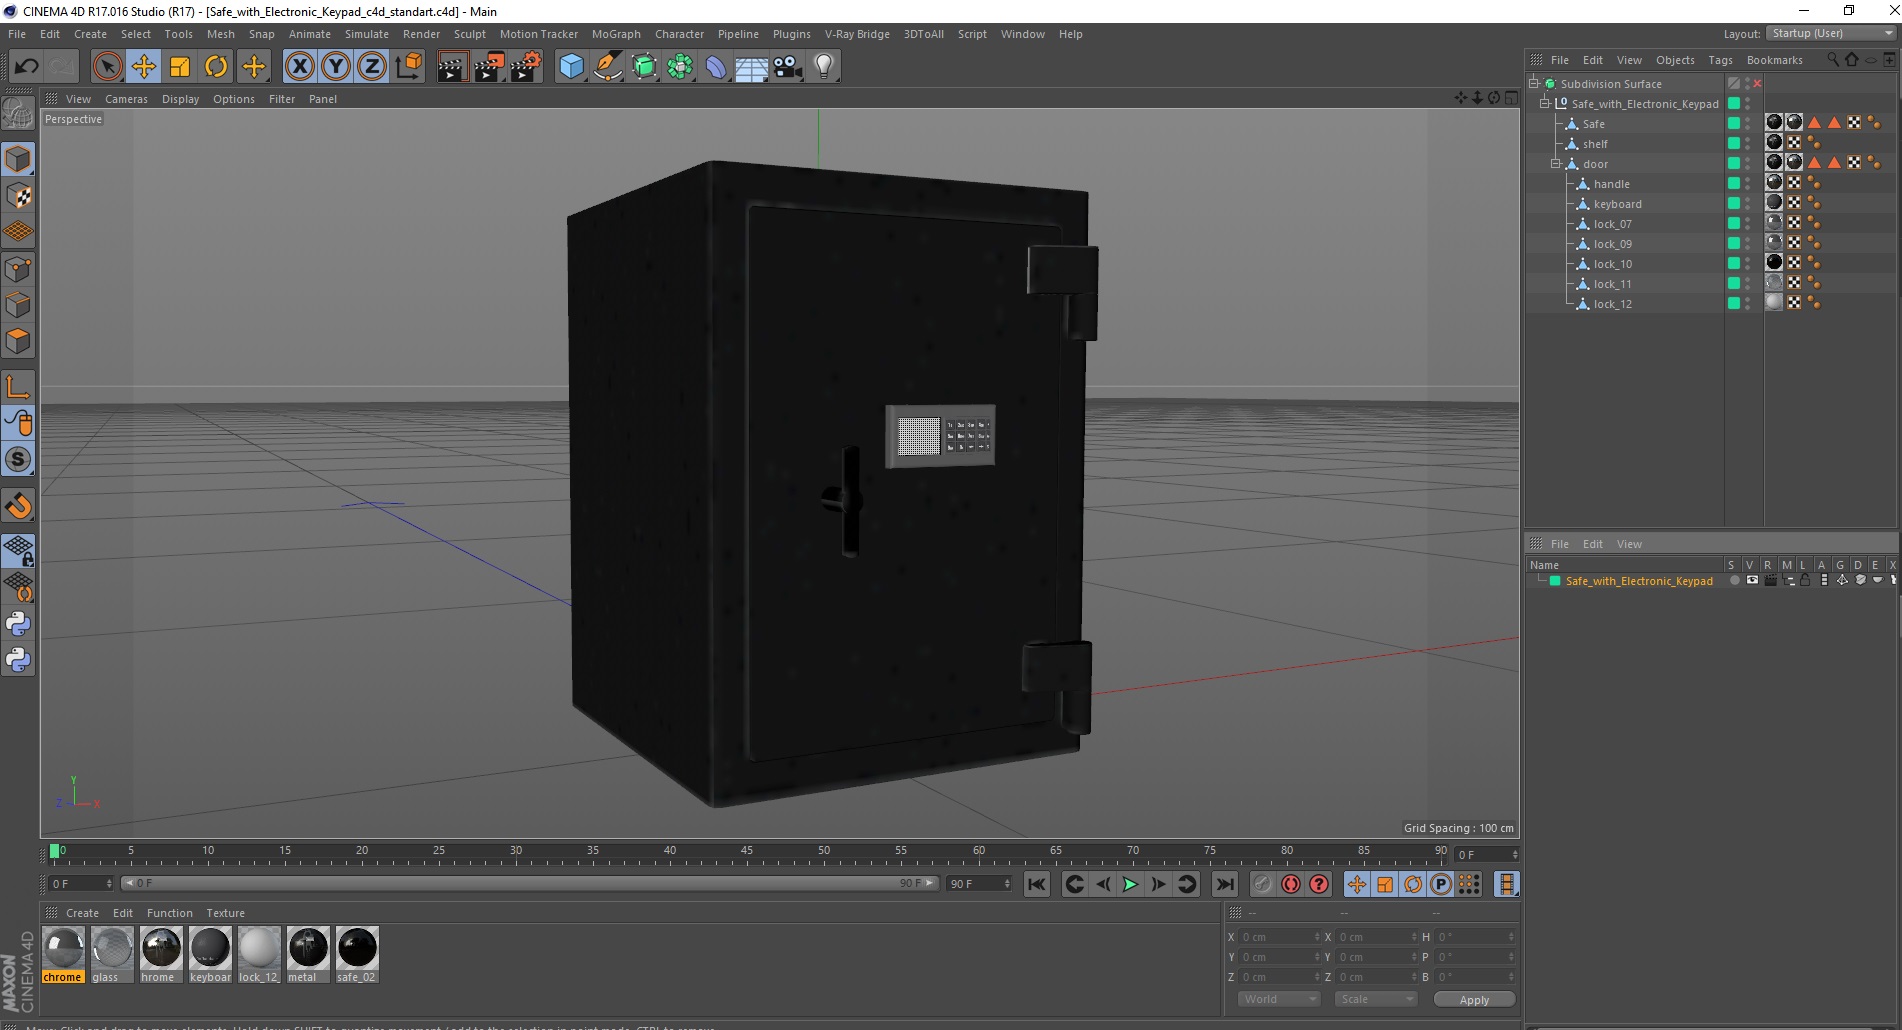Enable Axis mode L icon

pyautogui.click(x=18, y=386)
